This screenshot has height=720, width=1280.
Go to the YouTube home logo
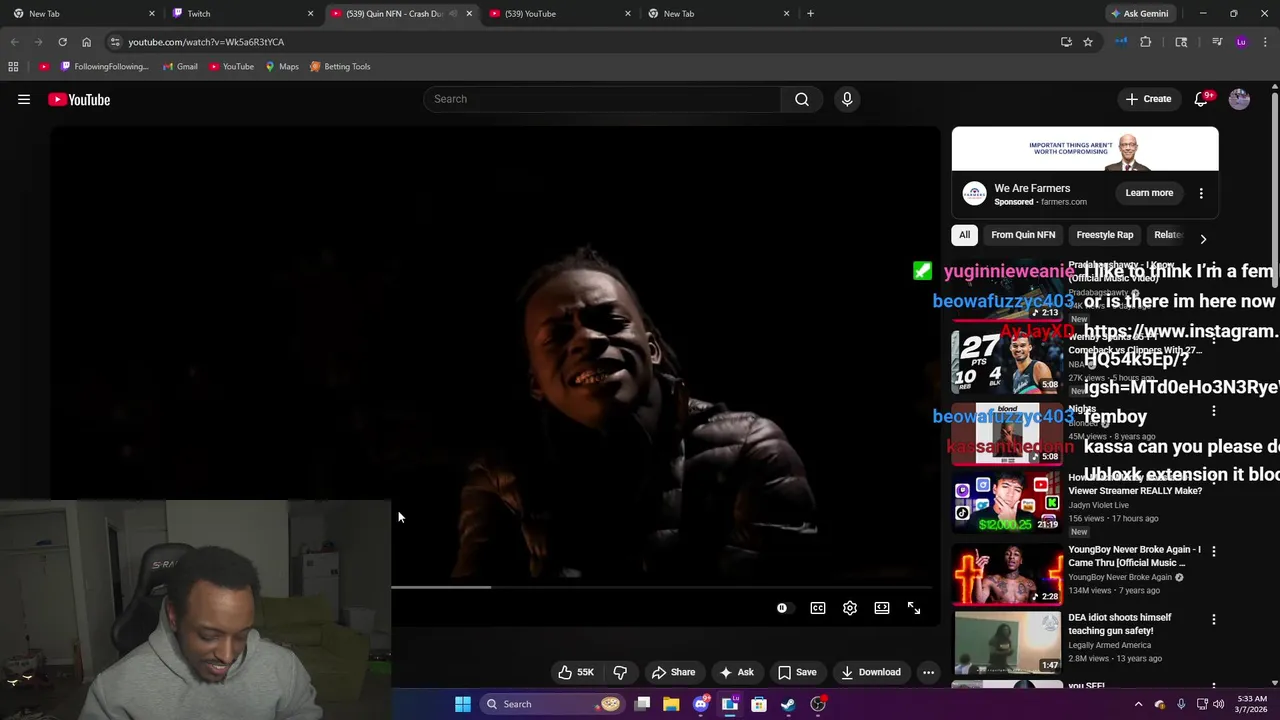click(x=79, y=99)
